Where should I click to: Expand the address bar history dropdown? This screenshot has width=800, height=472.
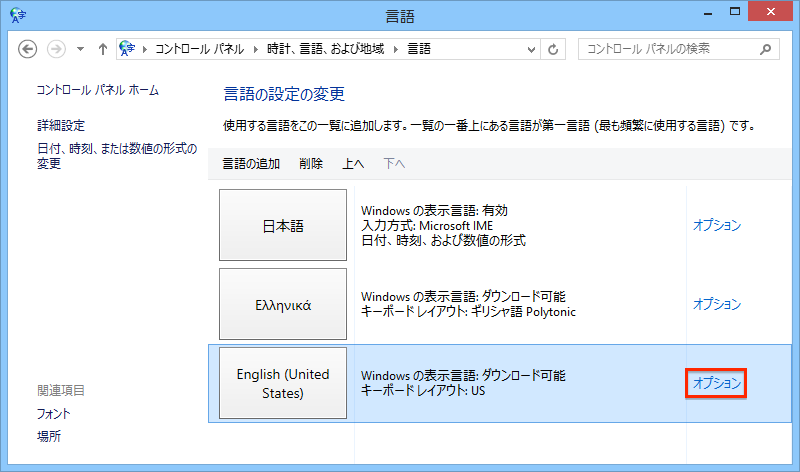530,49
